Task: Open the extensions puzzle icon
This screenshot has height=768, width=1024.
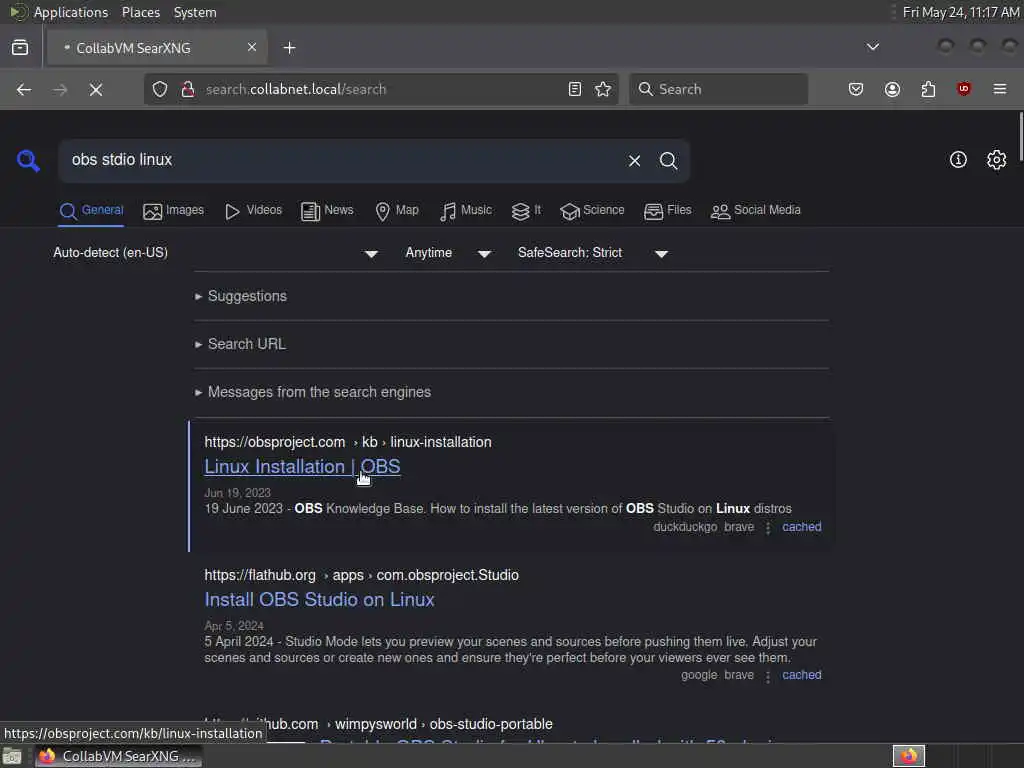Action: (x=928, y=89)
